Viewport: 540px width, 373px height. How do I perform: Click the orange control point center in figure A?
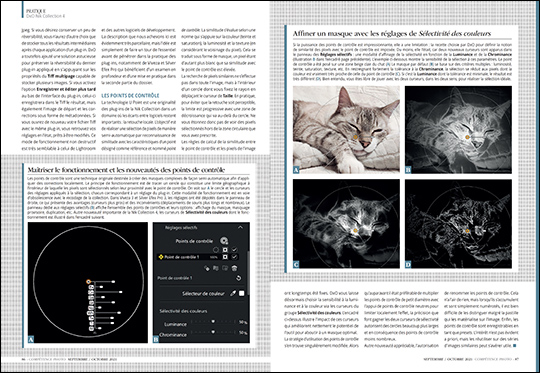[89, 282]
